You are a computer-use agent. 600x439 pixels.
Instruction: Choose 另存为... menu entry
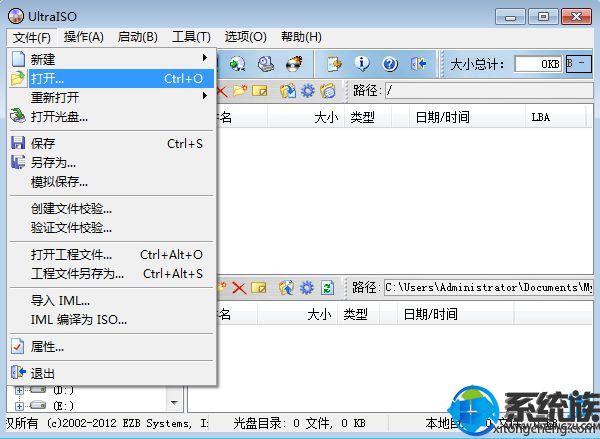(x=112, y=163)
